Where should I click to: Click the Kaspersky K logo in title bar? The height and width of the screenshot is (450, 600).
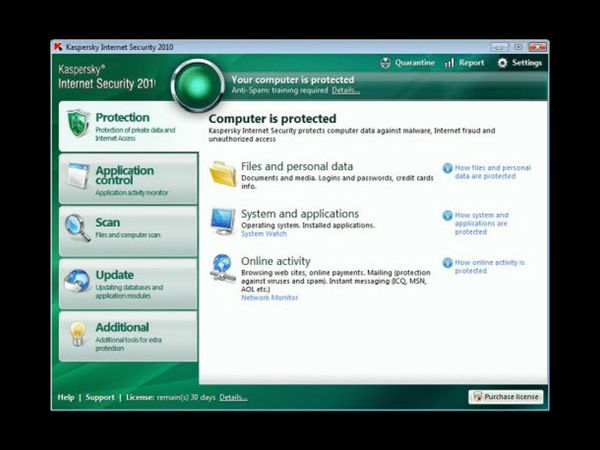(58, 47)
